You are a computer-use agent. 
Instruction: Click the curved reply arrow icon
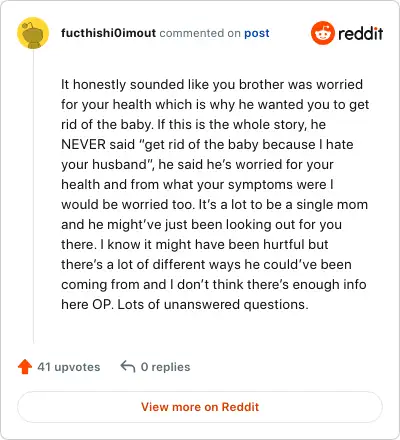(128, 366)
